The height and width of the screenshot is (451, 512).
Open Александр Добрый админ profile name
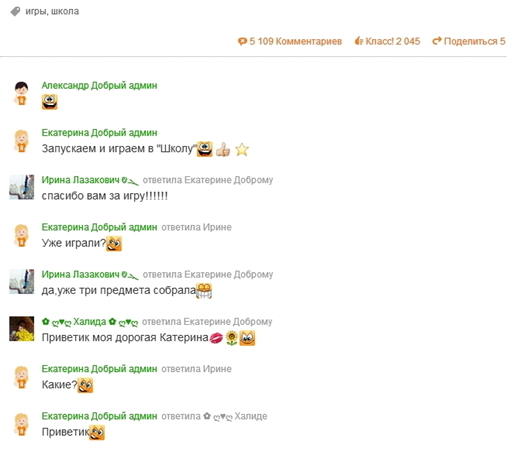[x=99, y=86]
